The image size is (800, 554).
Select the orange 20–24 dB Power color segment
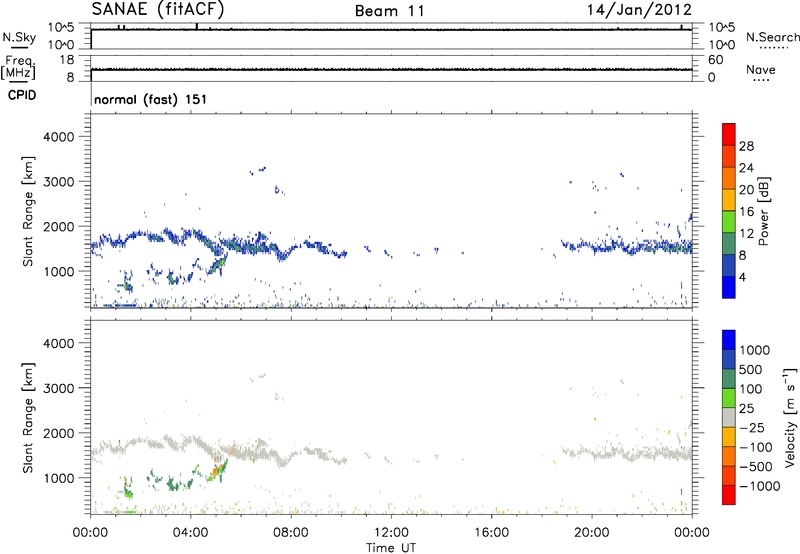729,178
